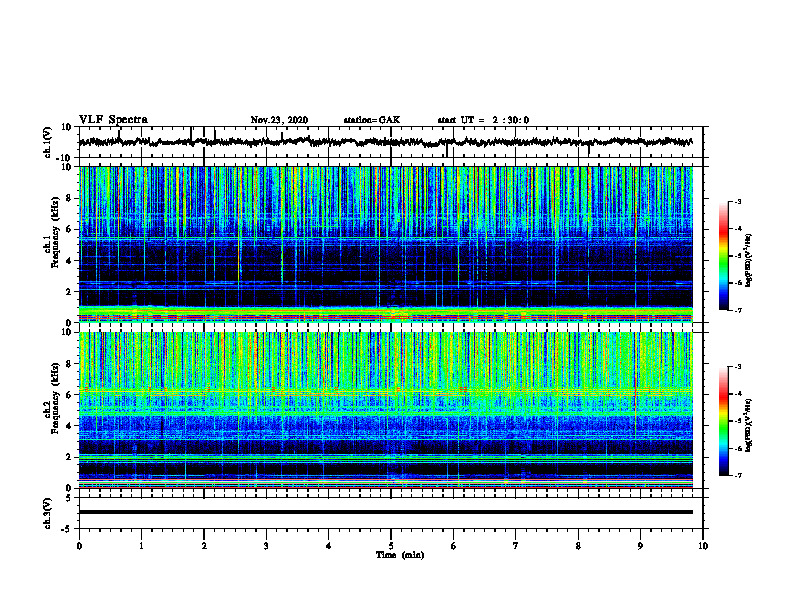The height and width of the screenshot is (612, 792).
Task: Click the ch.1 "Frequency (kHz)" axis label
Action: pyautogui.click(x=56, y=231)
